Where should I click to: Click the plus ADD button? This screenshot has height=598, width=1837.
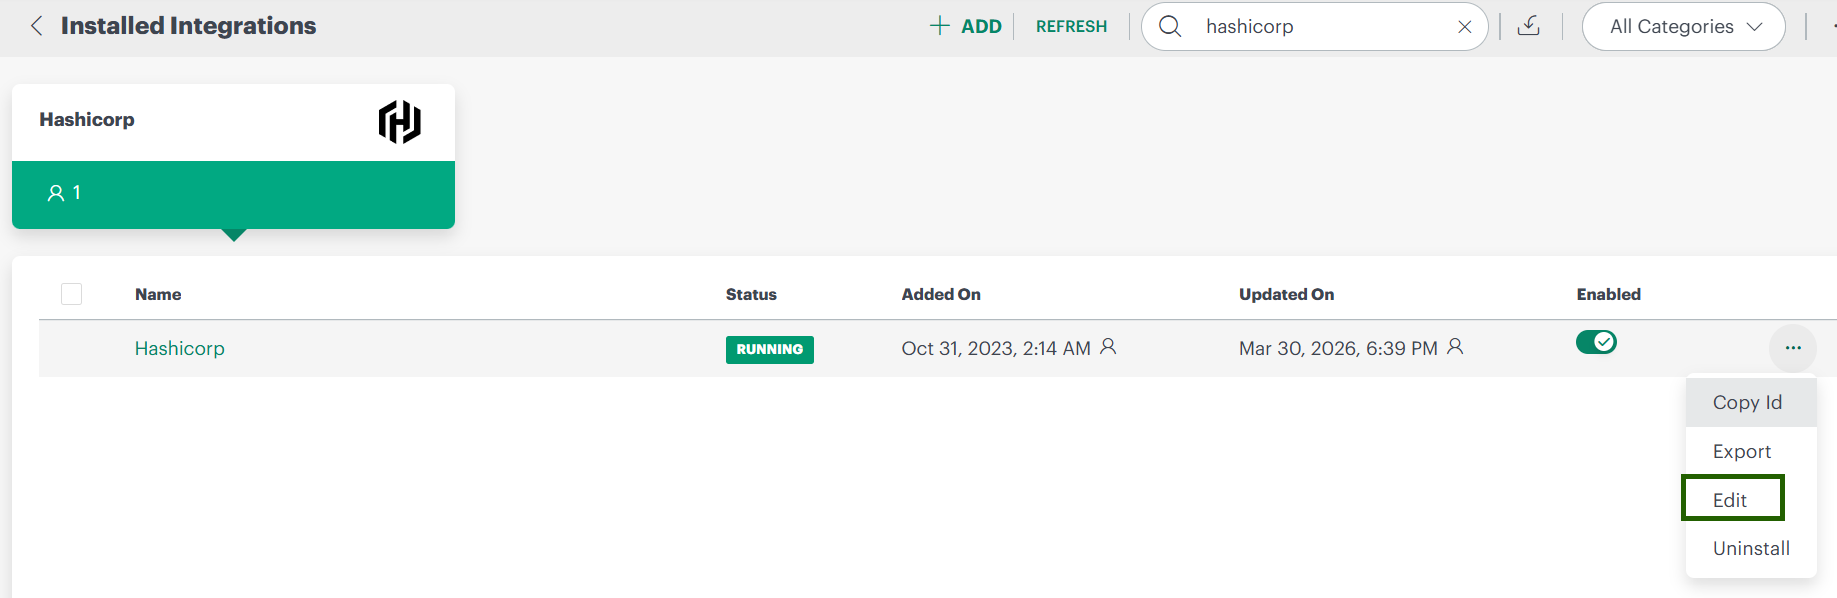(x=966, y=26)
